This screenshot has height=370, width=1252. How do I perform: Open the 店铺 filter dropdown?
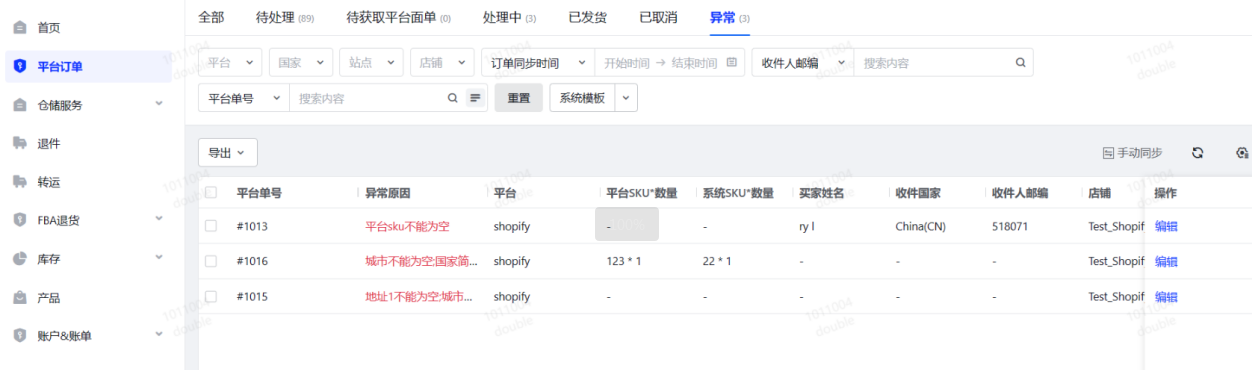(x=442, y=62)
